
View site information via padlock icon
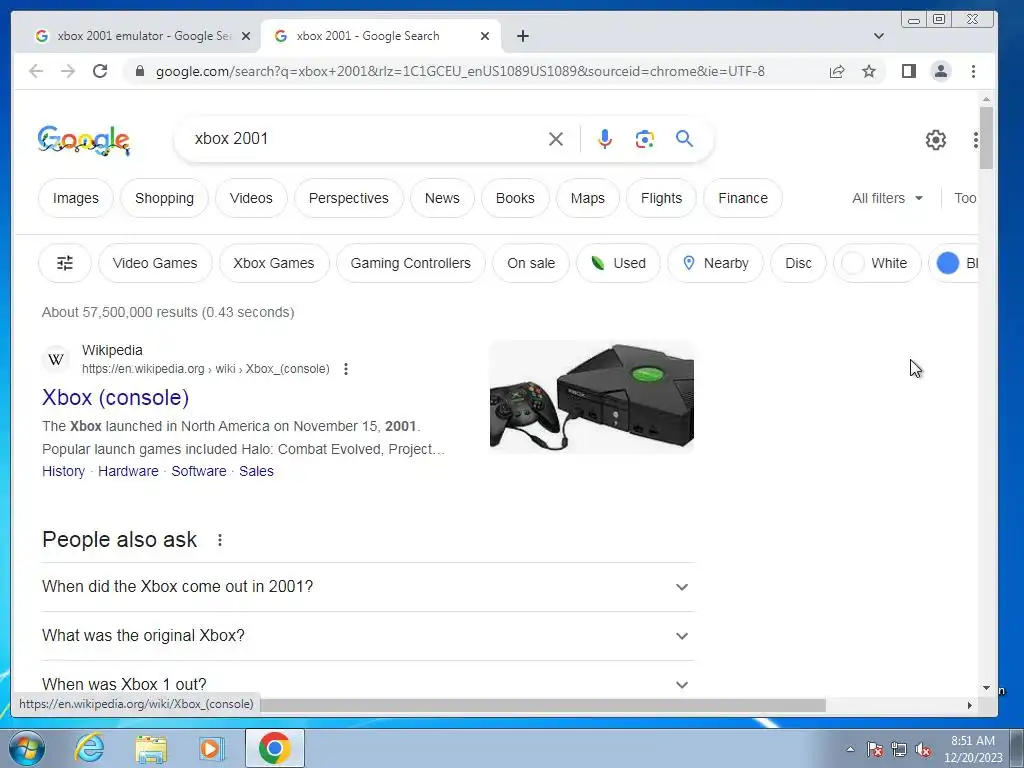(x=140, y=71)
